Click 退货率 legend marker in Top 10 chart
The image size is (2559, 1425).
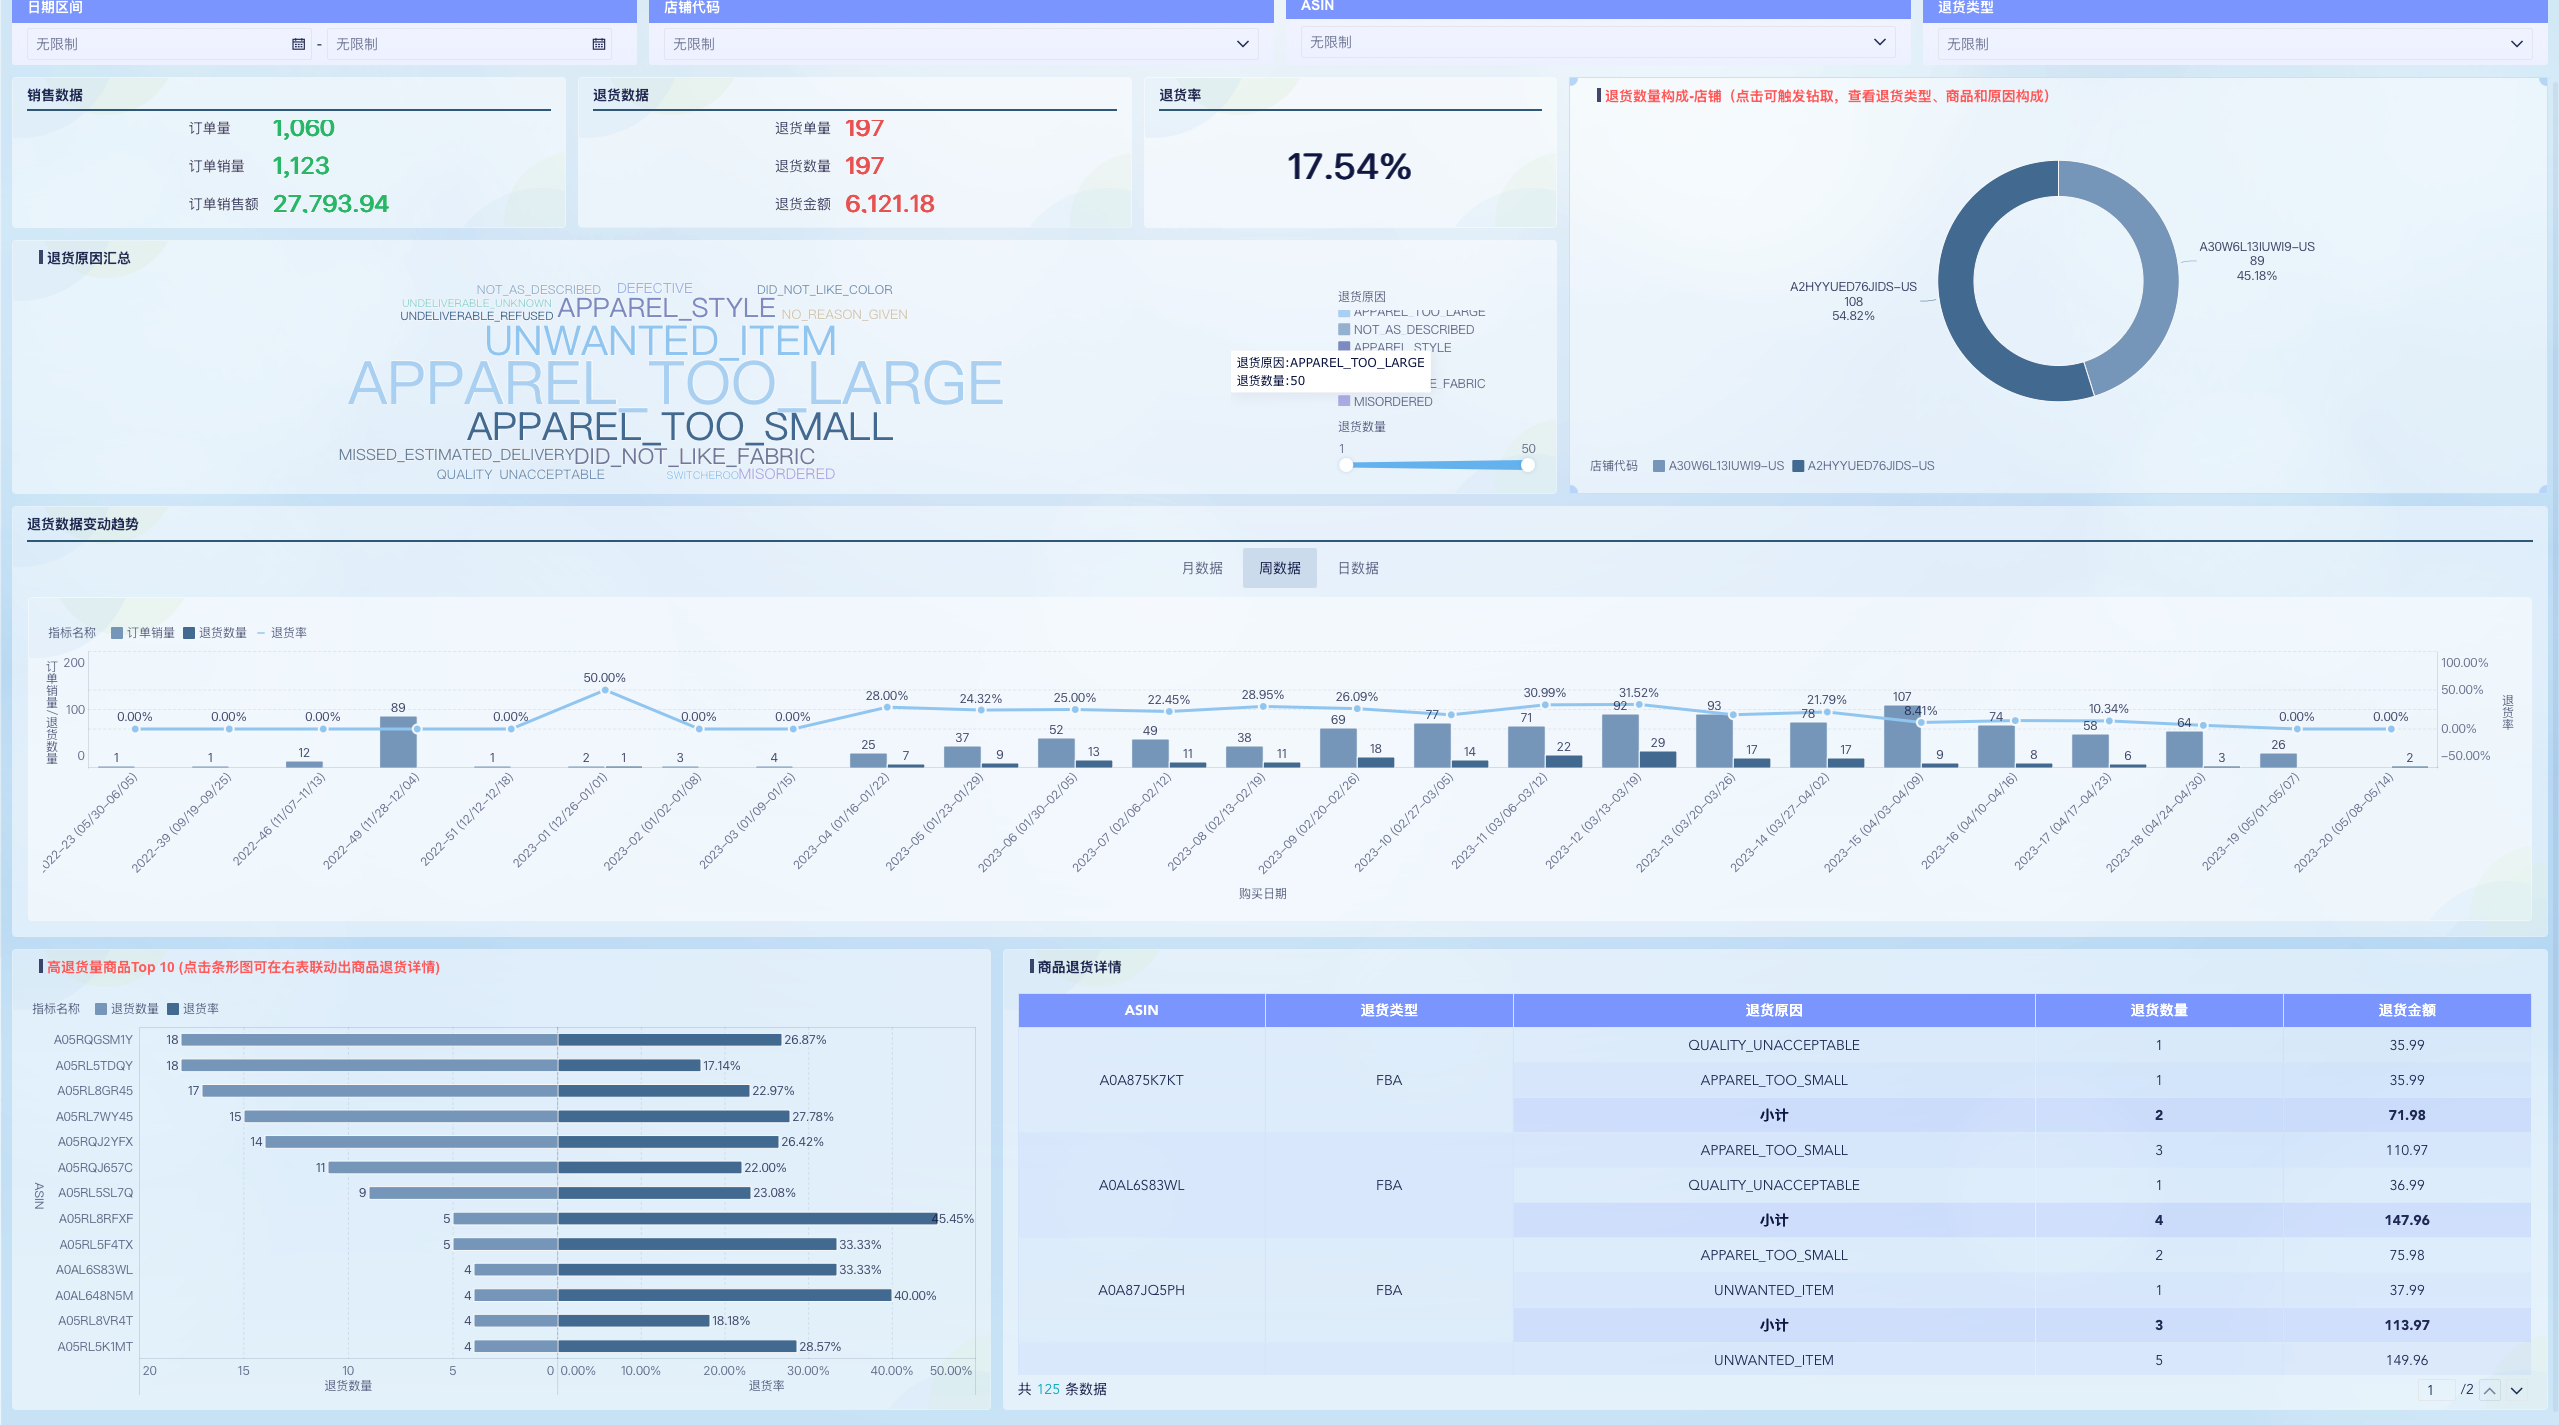[x=173, y=1009]
